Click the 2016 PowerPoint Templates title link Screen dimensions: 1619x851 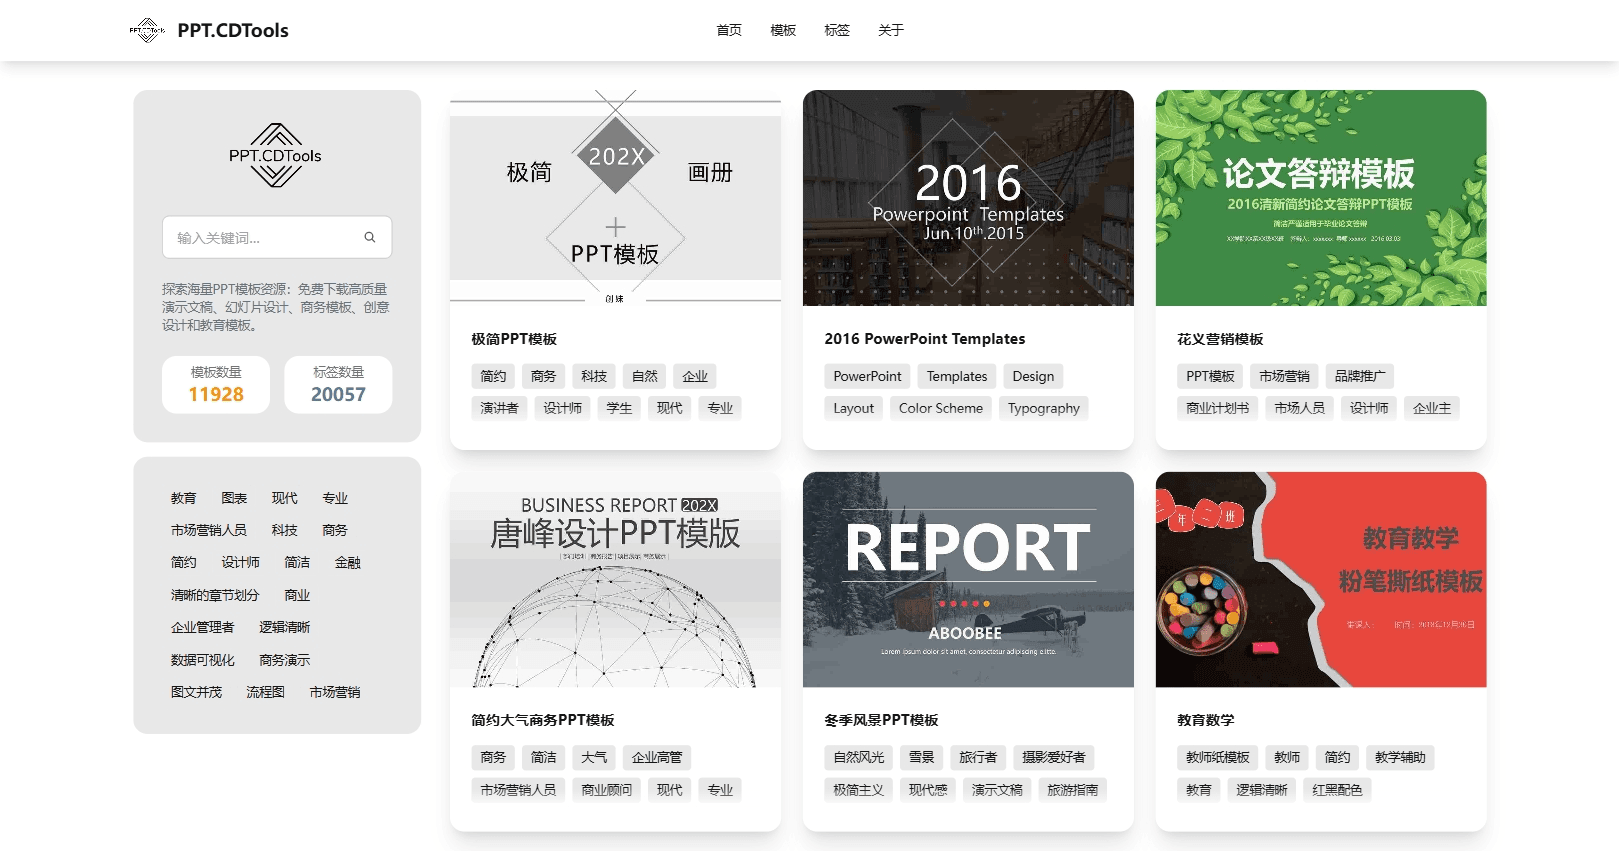(x=925, y=339)
